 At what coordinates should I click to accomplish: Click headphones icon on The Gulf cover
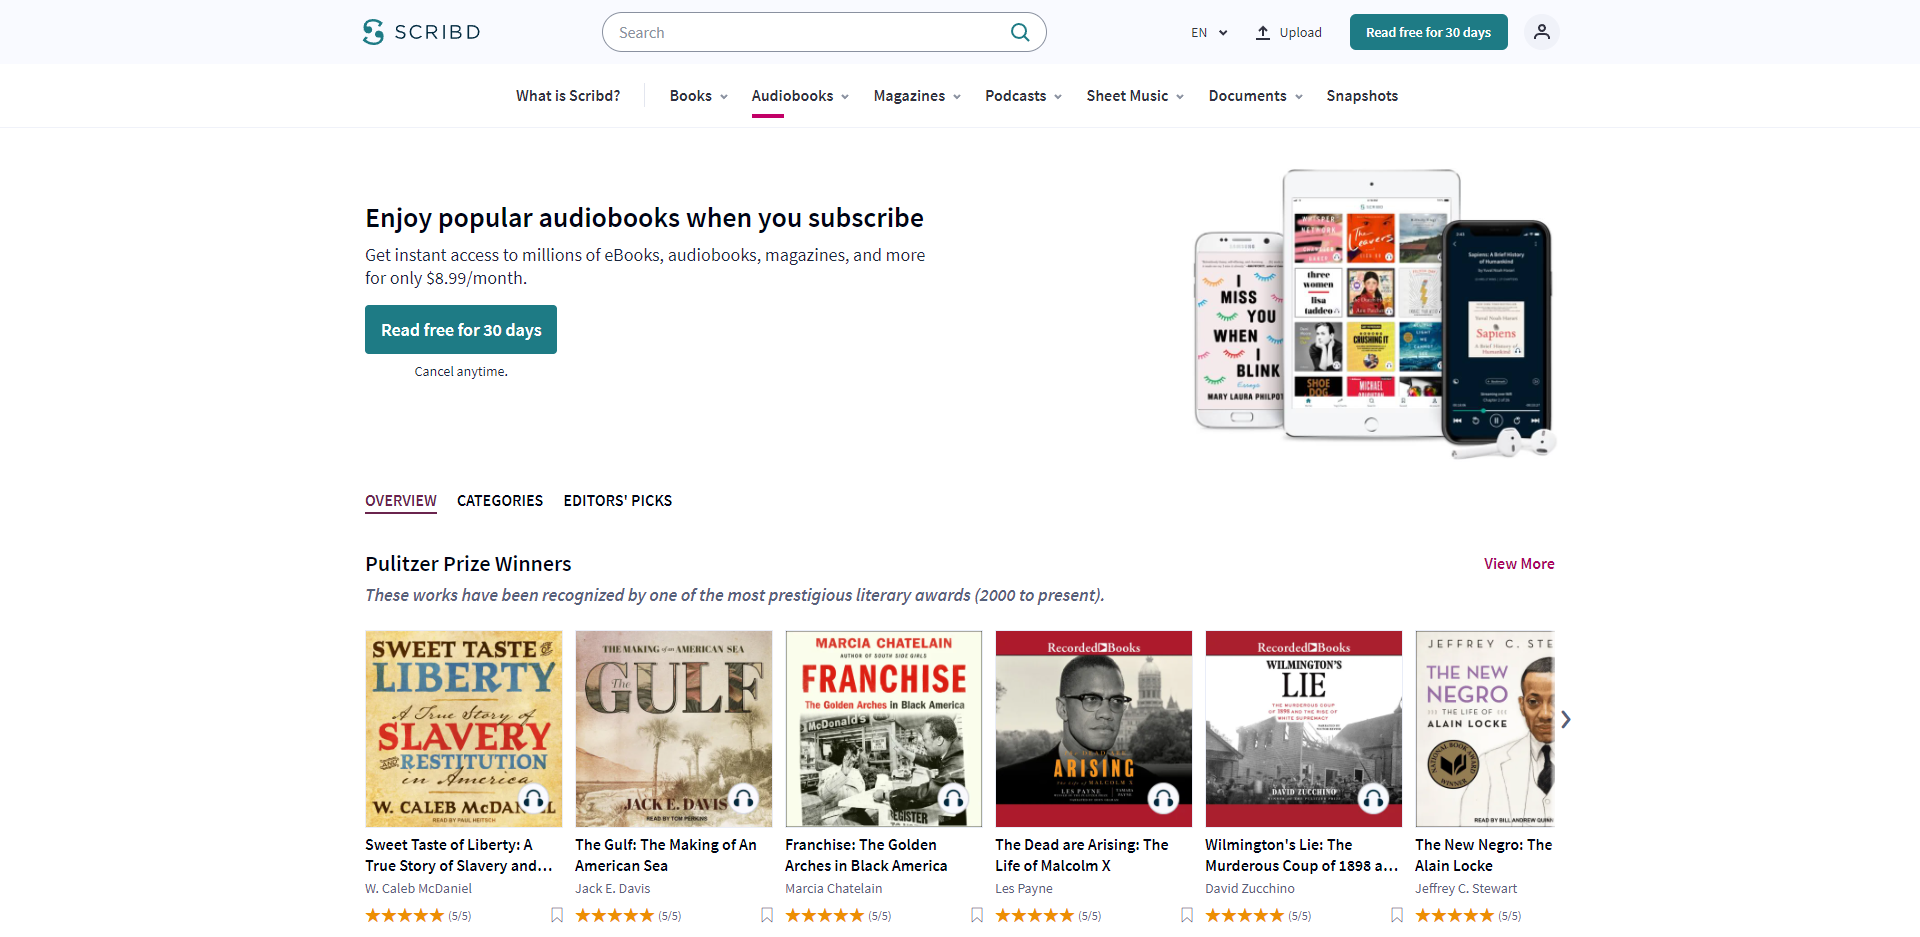click(x=743, y=798)
